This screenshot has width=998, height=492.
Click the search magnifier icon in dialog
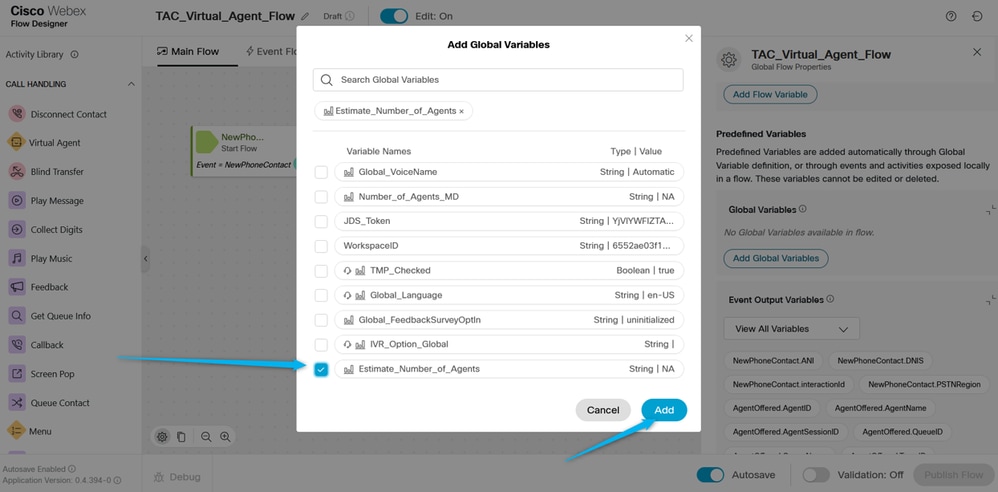(x=327, y=80)
